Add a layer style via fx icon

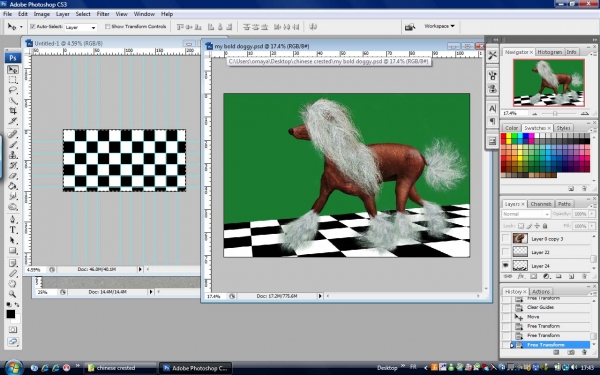tap(520, 276)
